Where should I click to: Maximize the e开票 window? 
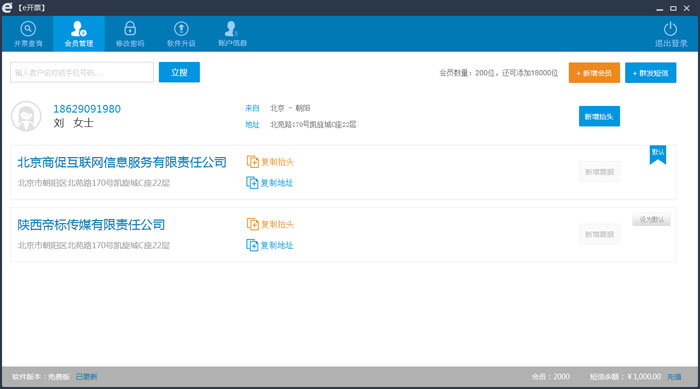coord(673,8)
